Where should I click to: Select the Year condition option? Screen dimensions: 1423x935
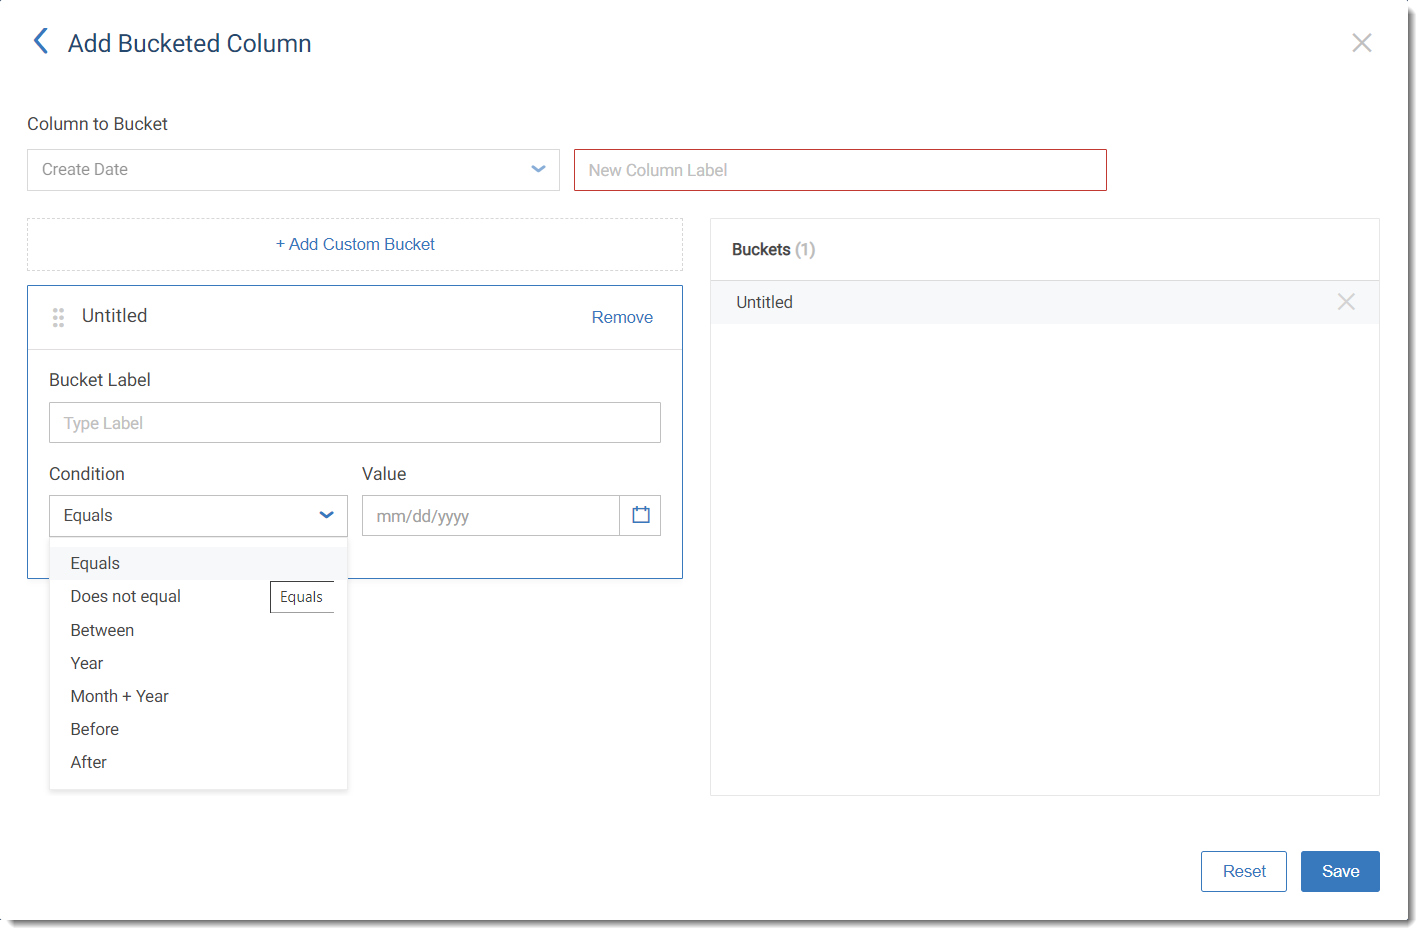pyautogui.click(x=87, y=663)
